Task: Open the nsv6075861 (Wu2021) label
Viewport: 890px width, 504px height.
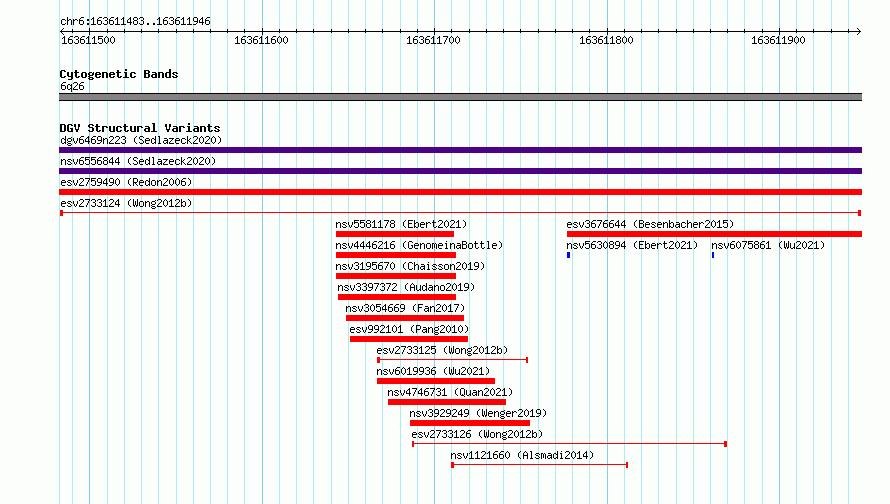Action: point(768,245)
